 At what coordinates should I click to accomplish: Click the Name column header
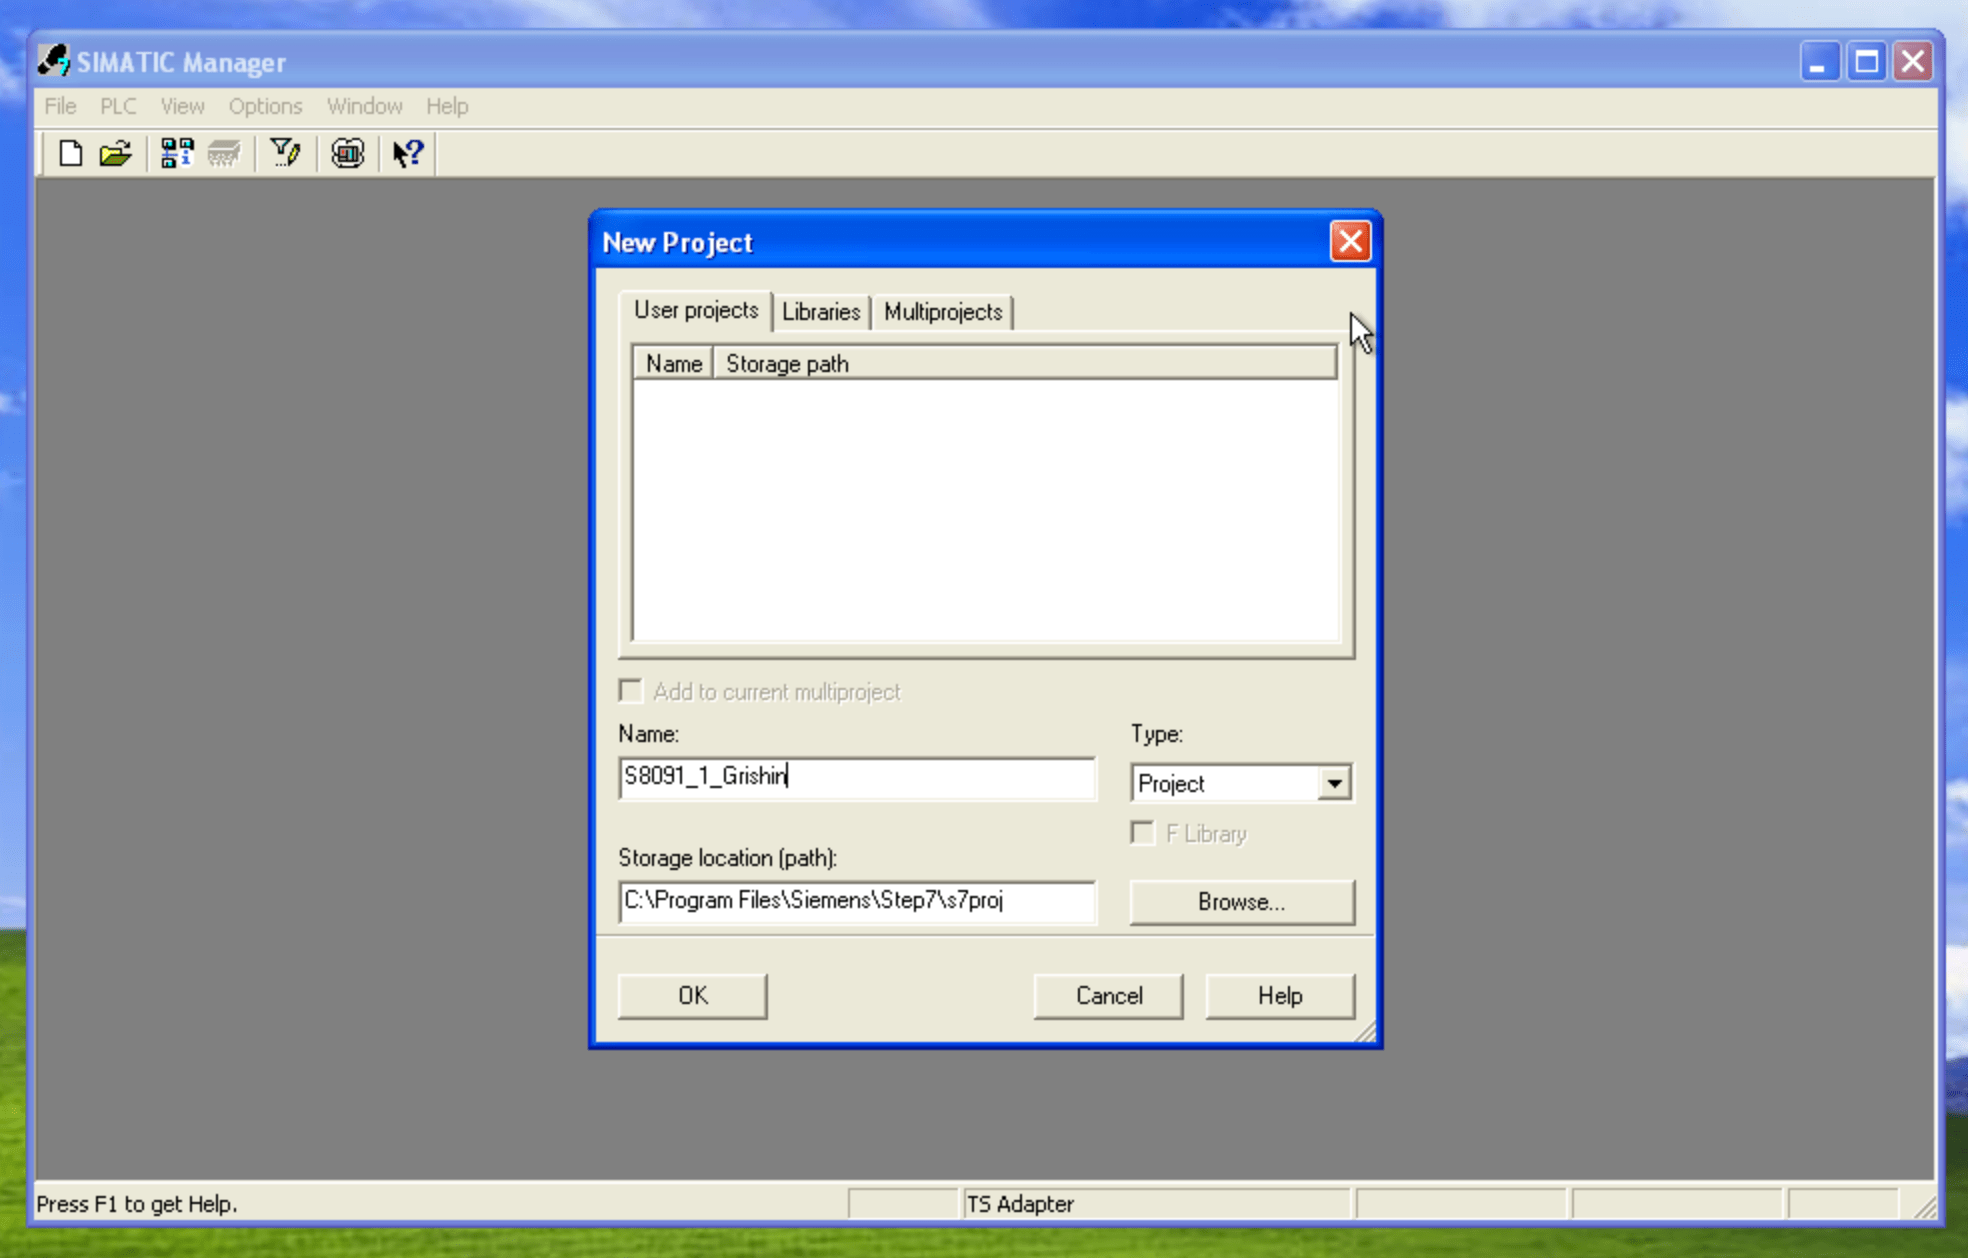[x=673, y=364]
